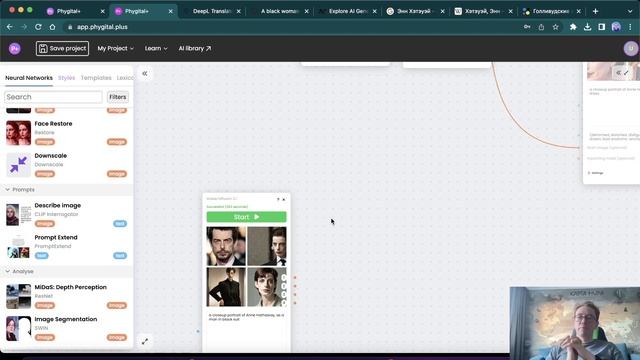Switch to the Styles tab
Screen dimensions: 640x360
pyautogui.click(x=67, y=78)
